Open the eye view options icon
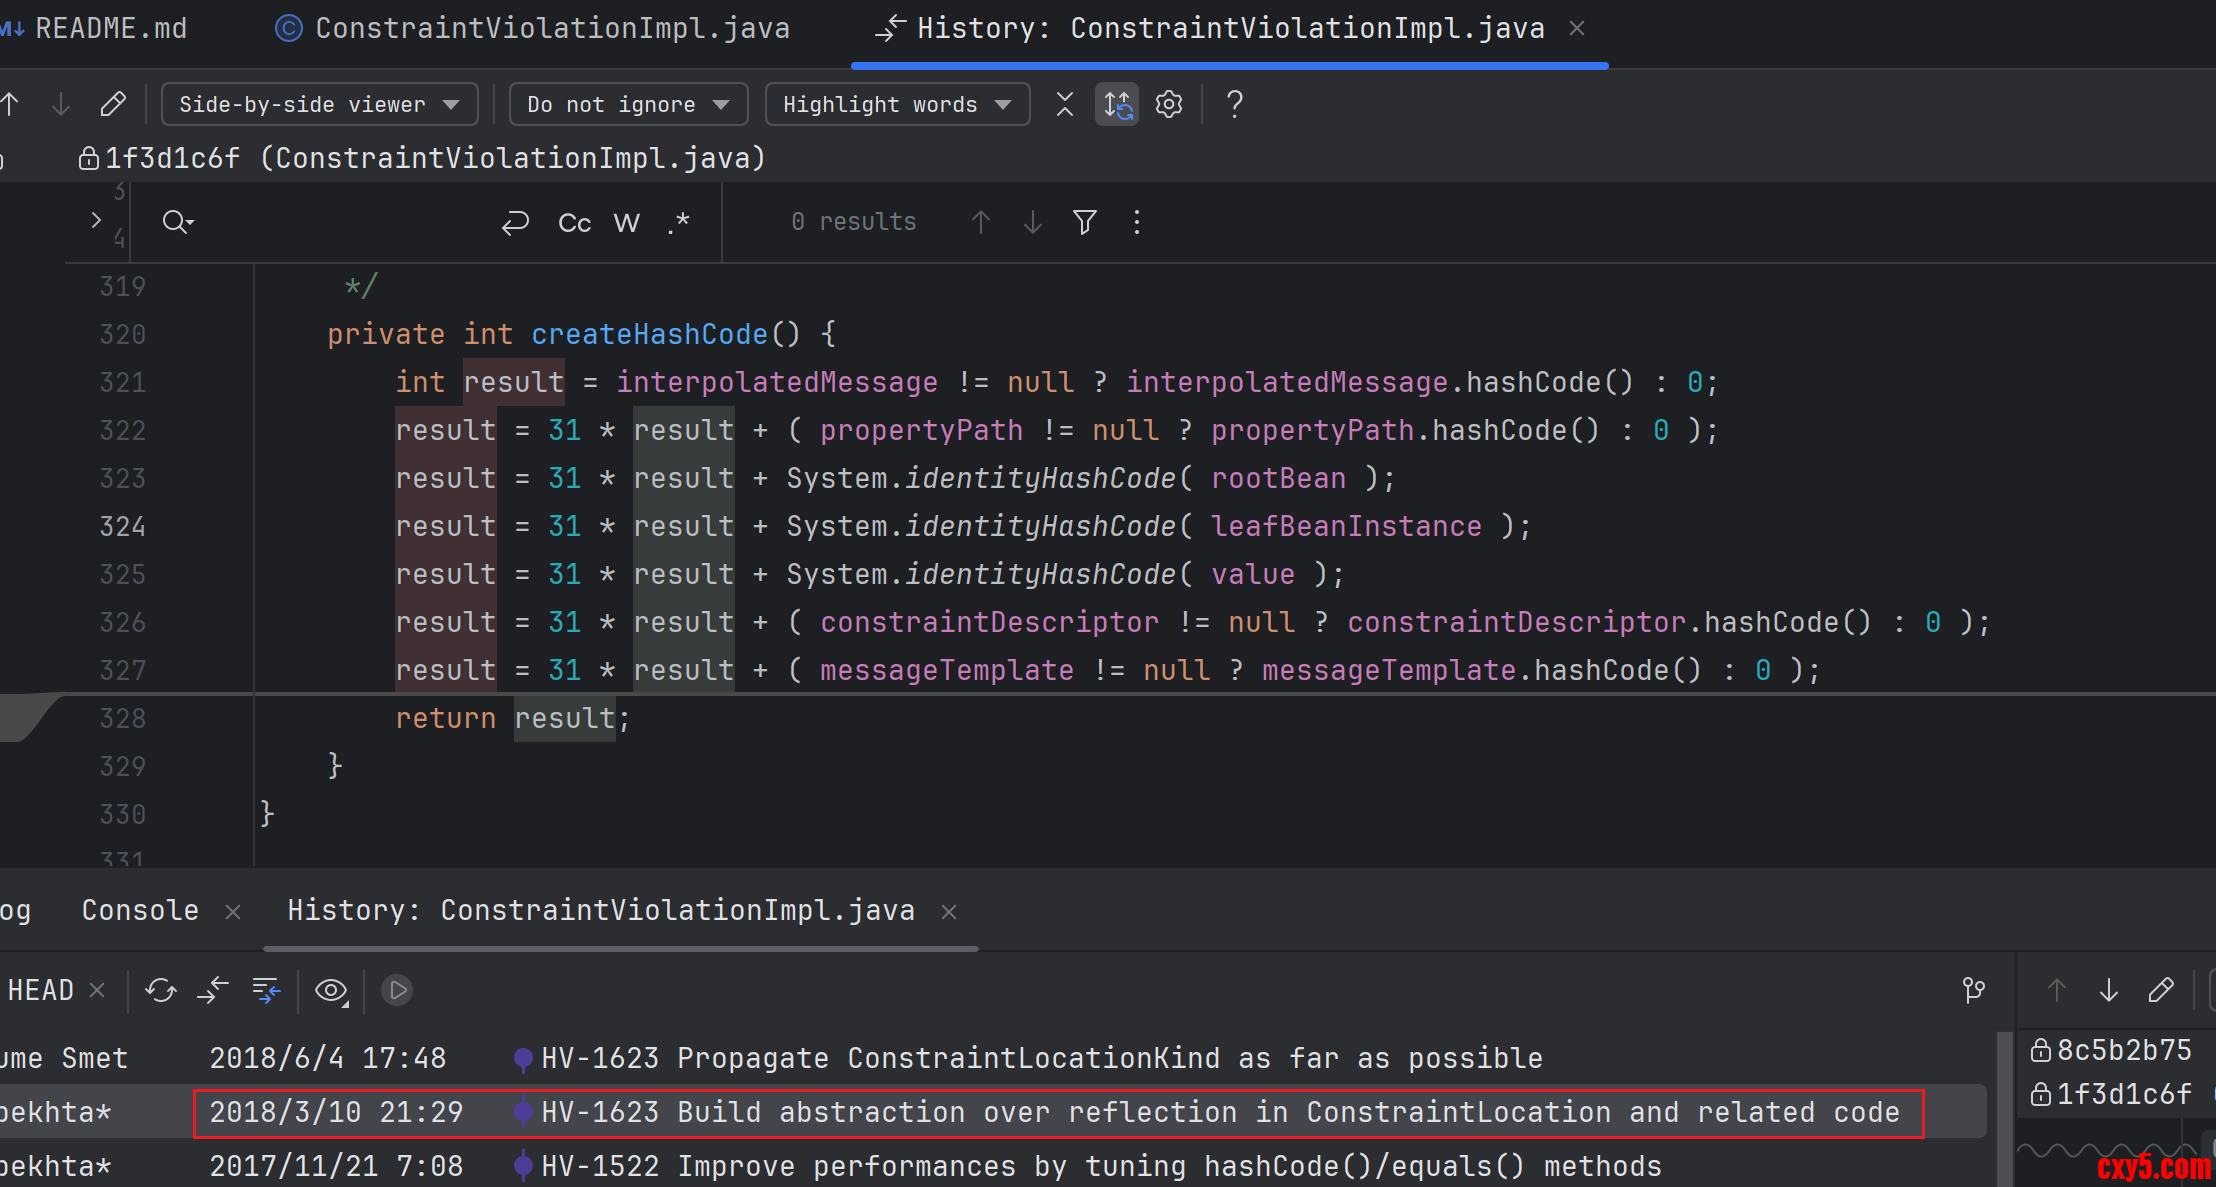The height and width of the screenshot is (1187, 2216). (331, 990)
